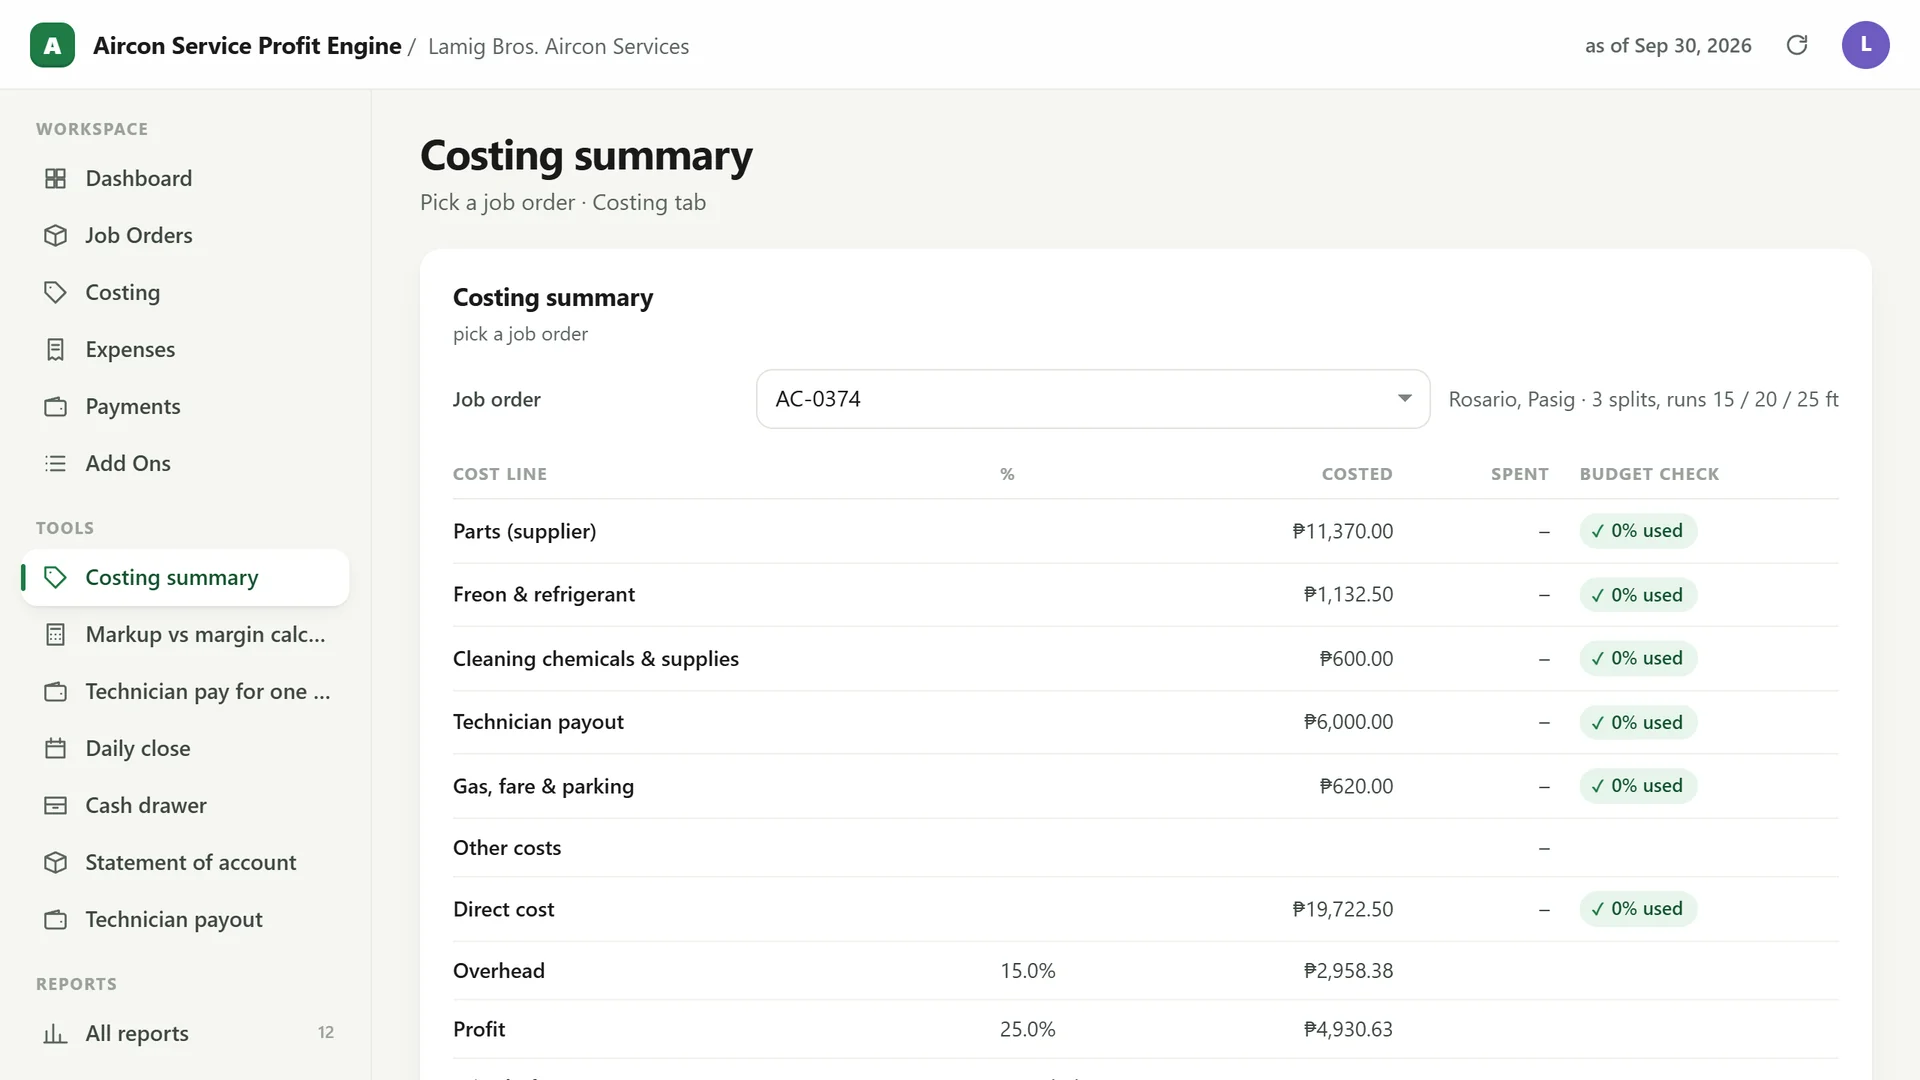The image size is (1920, 1080).
Task: Click the Costing summary tag icon
Action: pyautogui.click(x=56, y=577)
